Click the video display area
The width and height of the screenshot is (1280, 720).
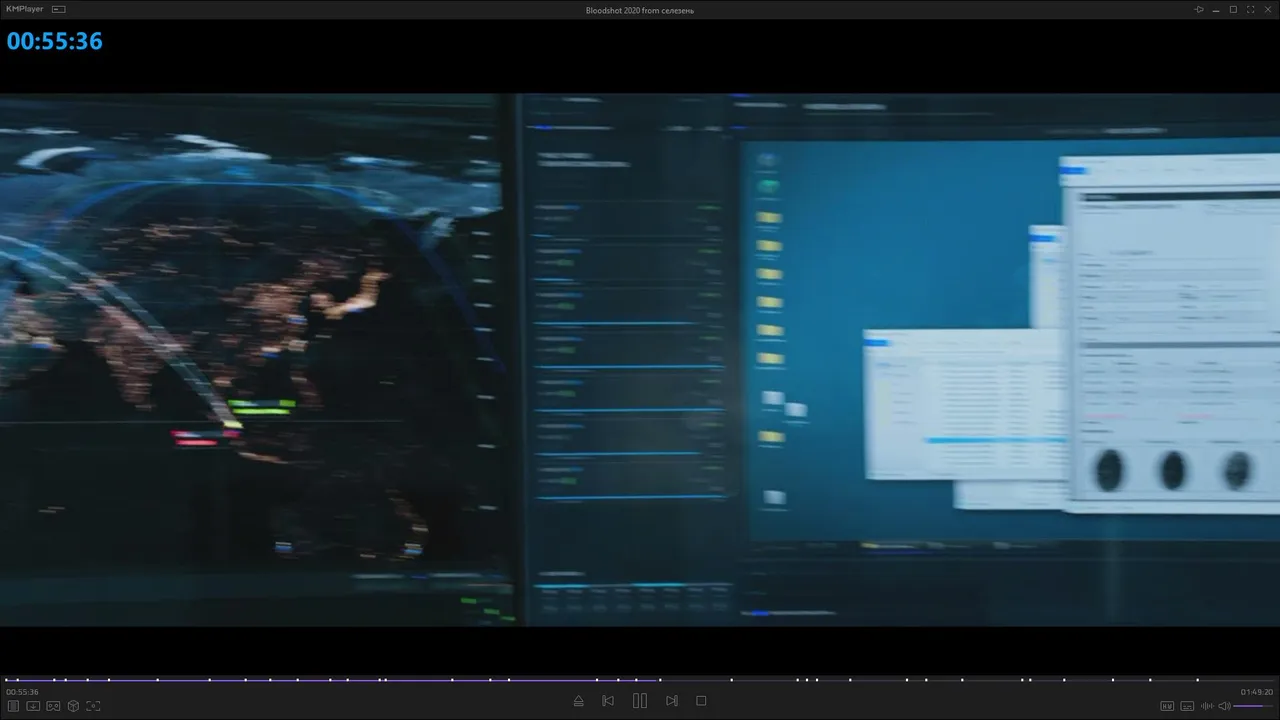[640, 360]
